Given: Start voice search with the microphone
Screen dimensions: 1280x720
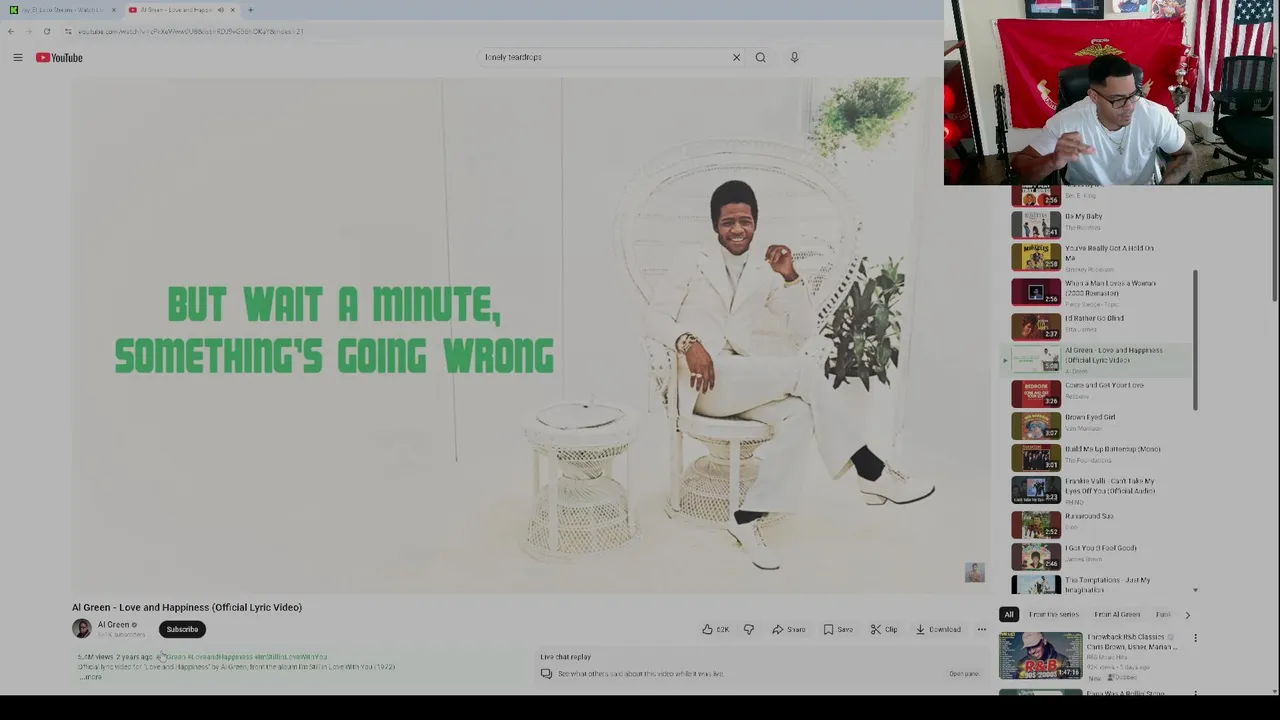Looking at the screenshot, I should [794, 57].
